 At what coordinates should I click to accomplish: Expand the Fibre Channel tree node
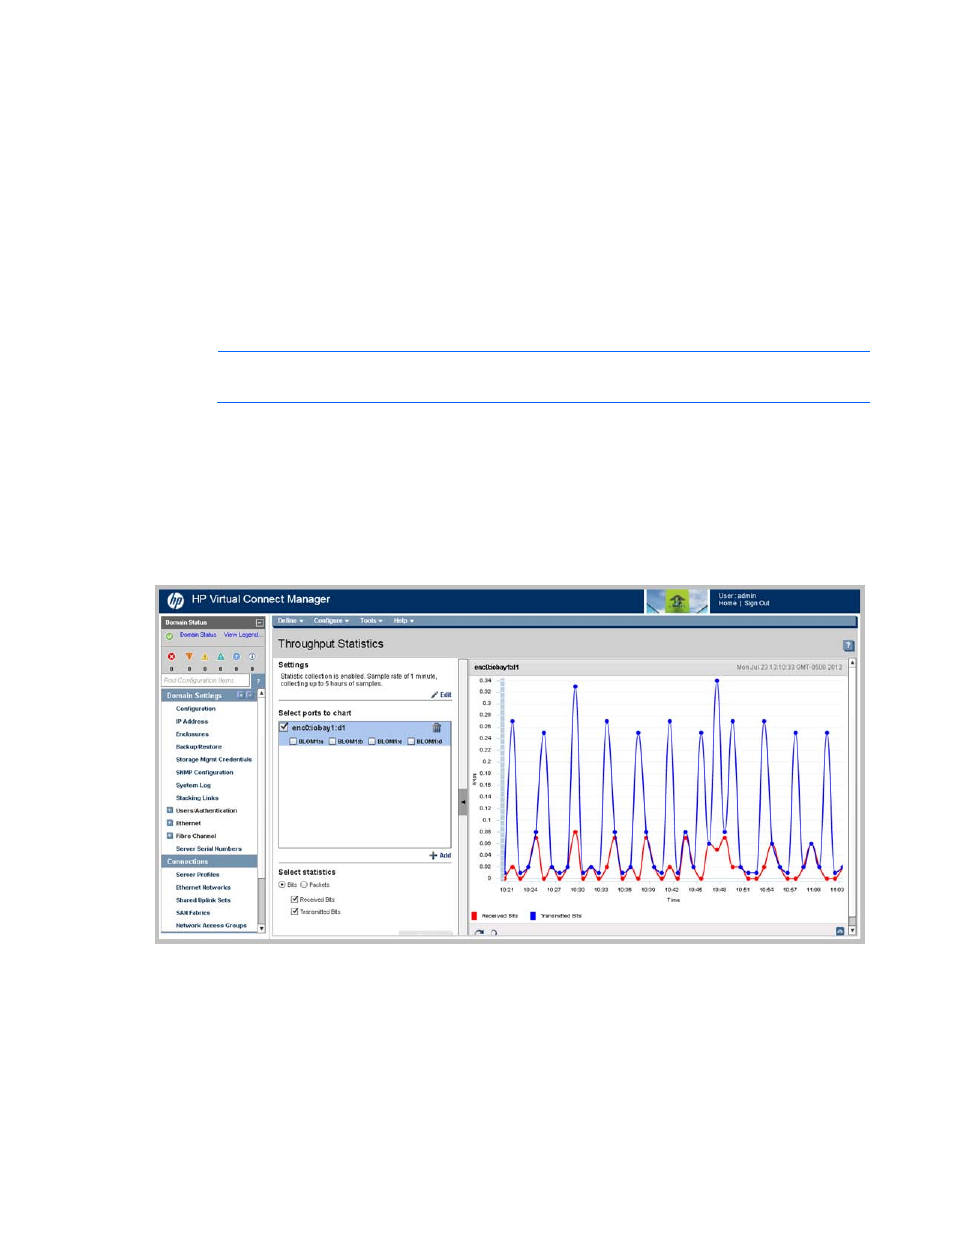click(170, 836)
